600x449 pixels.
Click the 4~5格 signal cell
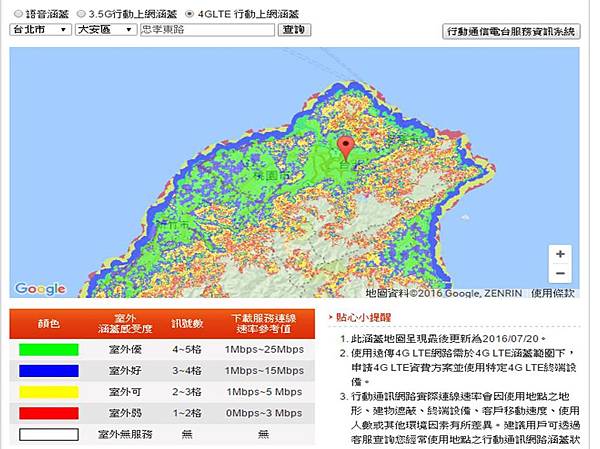(187, 349)
